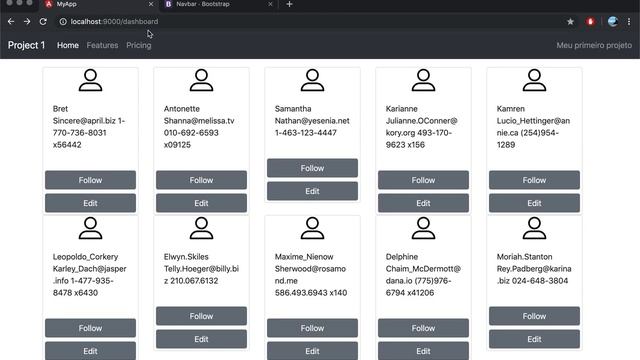This screenshot has width=640, height=360.
Task: Edit Kamren's card
Action: pyautogui.click(x=534, y=203)
